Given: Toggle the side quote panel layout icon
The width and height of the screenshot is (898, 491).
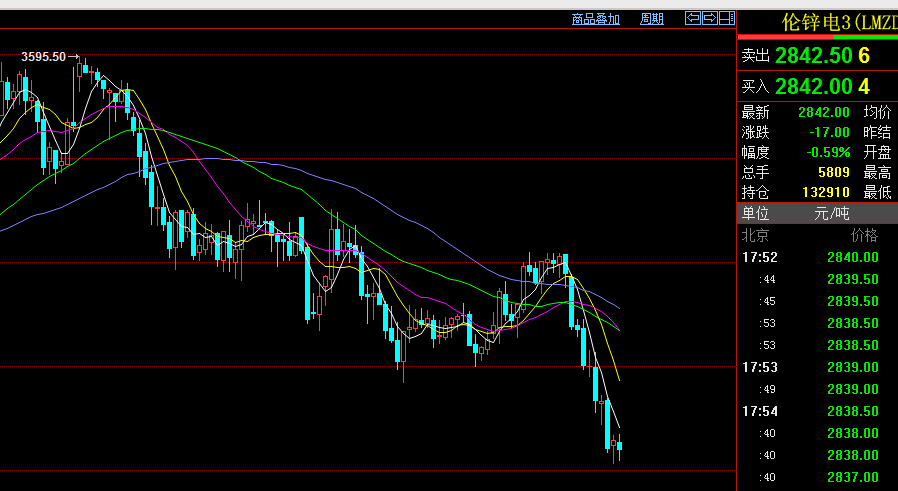Looking at the screenshot, I should 727,18.
